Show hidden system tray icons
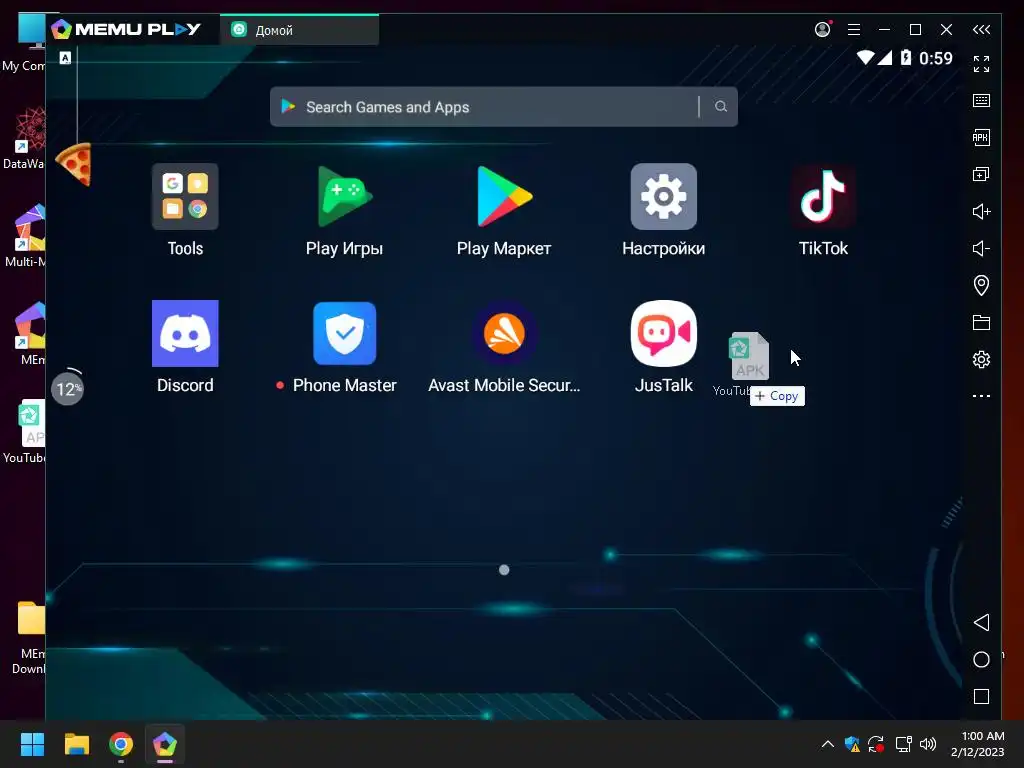 (827, 744)
